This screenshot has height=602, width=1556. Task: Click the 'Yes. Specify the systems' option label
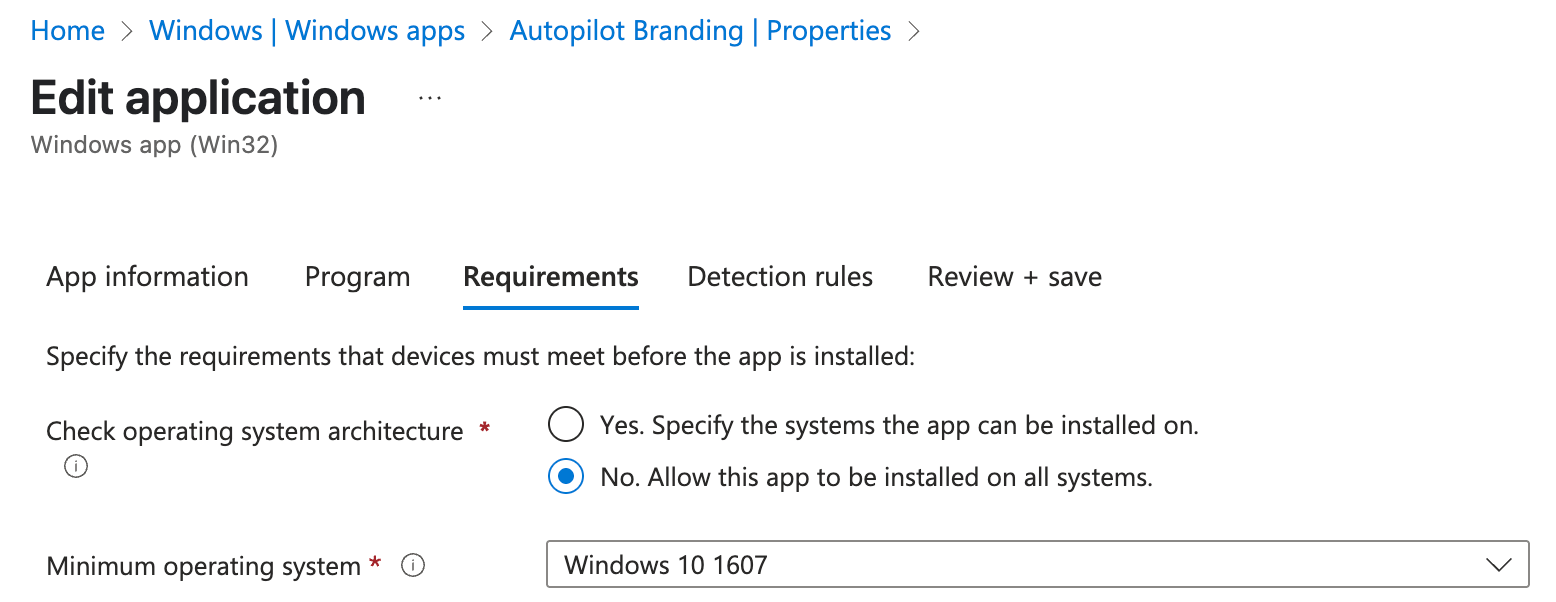pyautogui.click(x=898, y=425)
